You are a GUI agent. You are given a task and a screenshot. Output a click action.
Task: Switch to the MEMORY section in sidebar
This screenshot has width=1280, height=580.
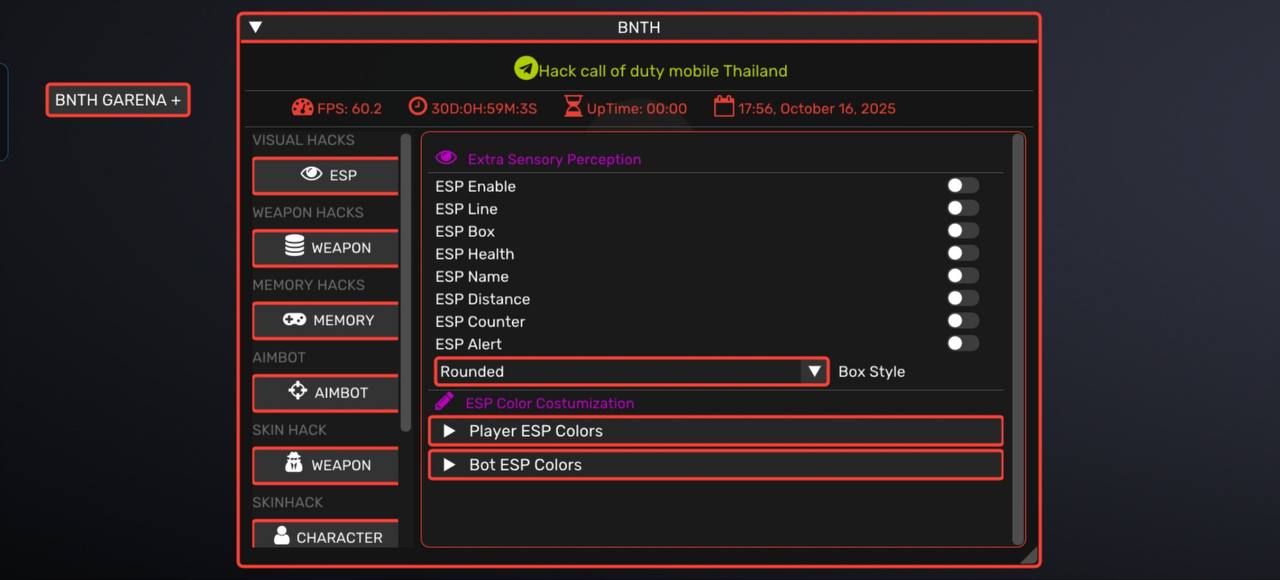326,320
